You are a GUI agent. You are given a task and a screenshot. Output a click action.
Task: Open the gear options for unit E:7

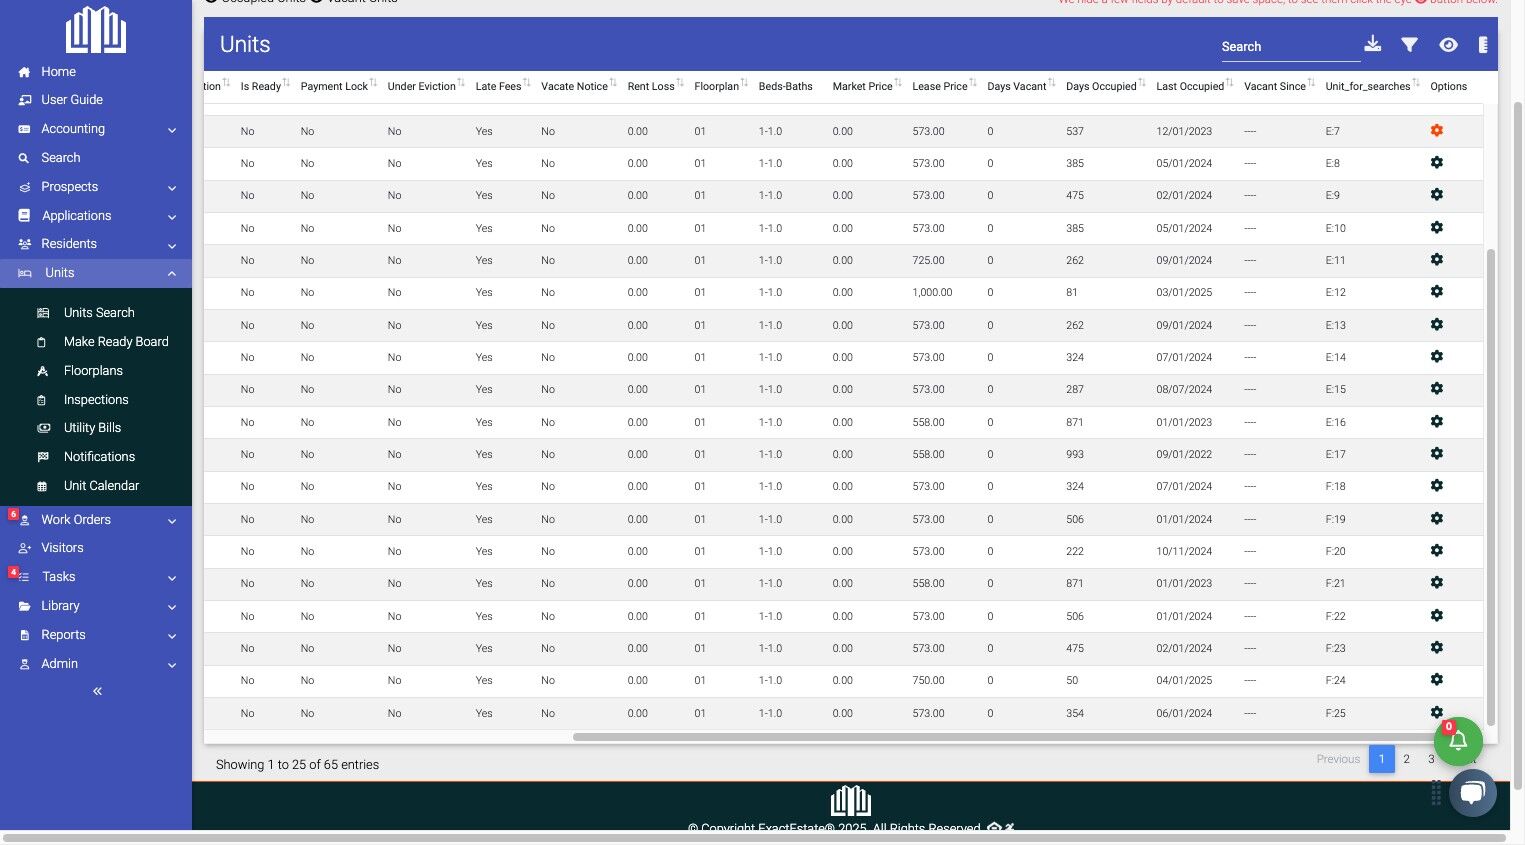click(x=1436, y=130)
